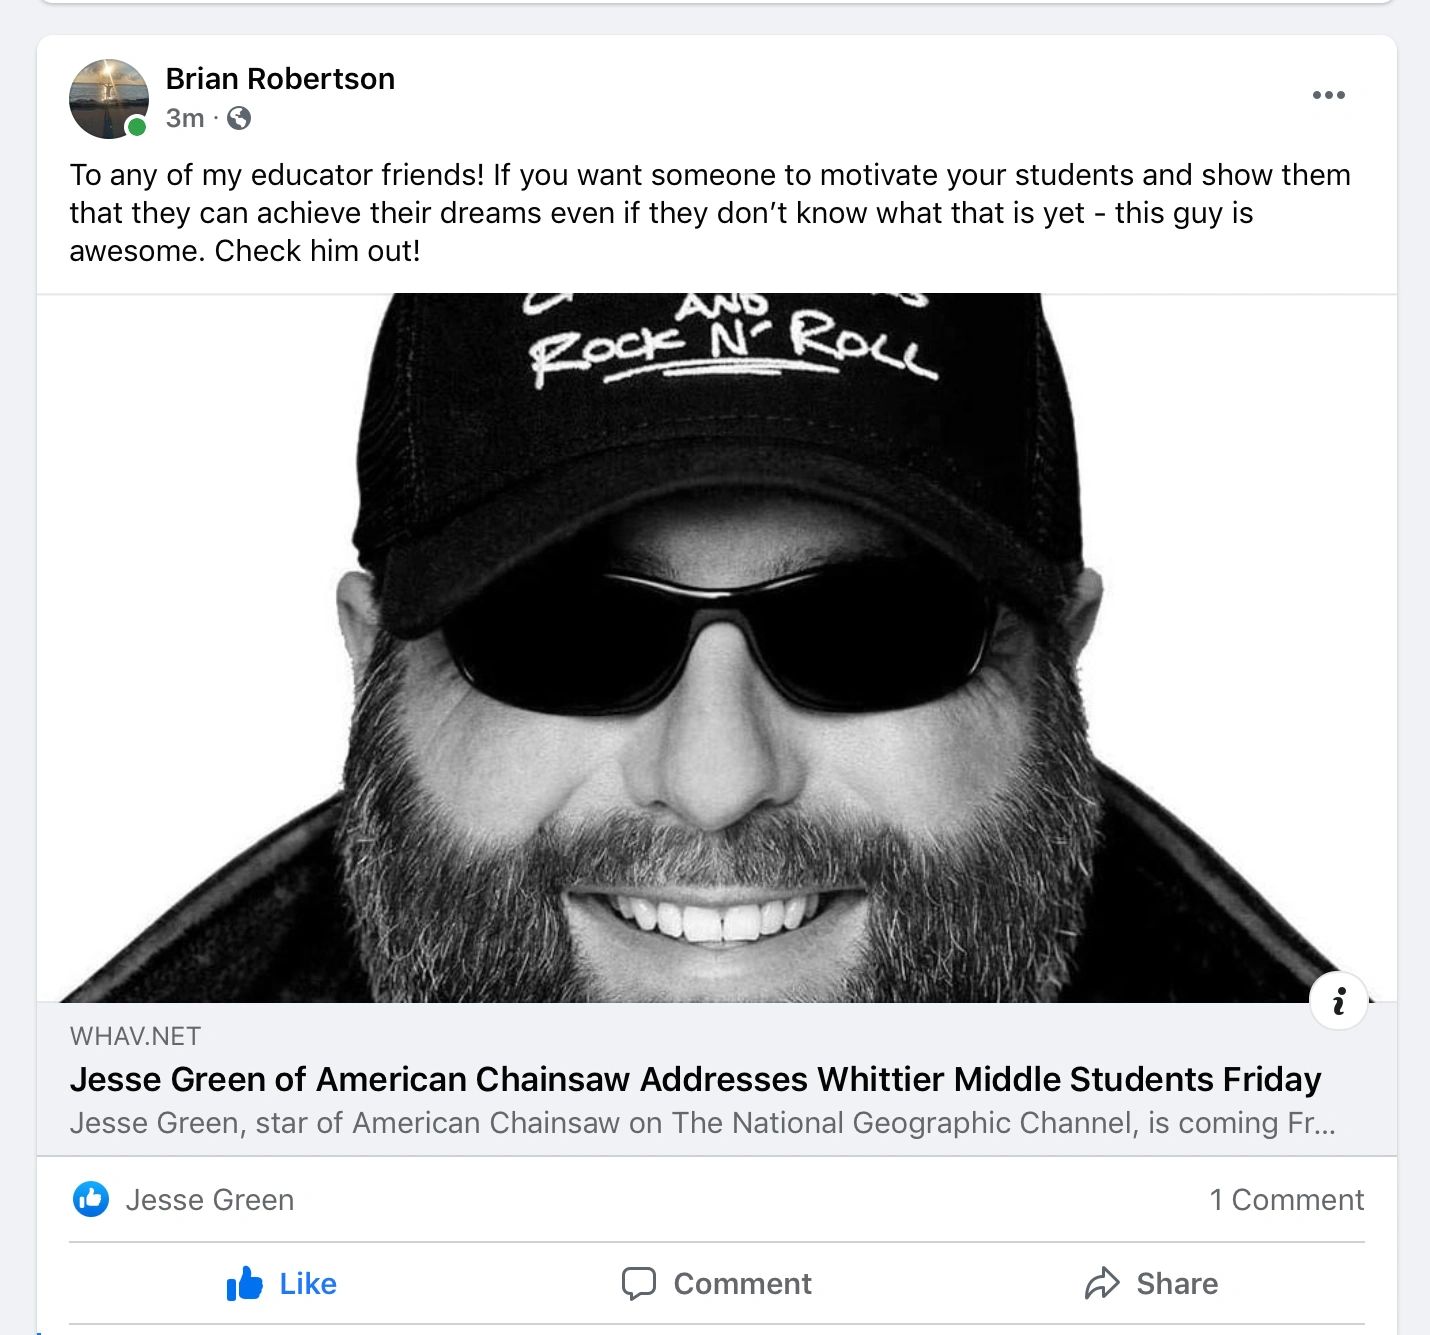Open the link info "i" icon
This screenshot has width=1430, height=1335.
tap(1338, 1000)
